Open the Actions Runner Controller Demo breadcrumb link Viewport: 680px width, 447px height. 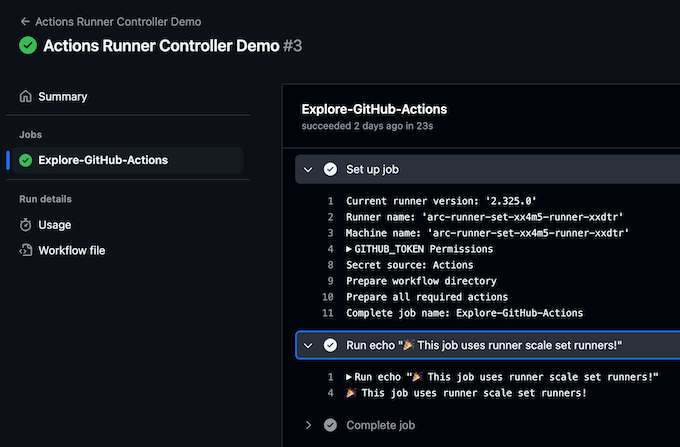(118, 22)
